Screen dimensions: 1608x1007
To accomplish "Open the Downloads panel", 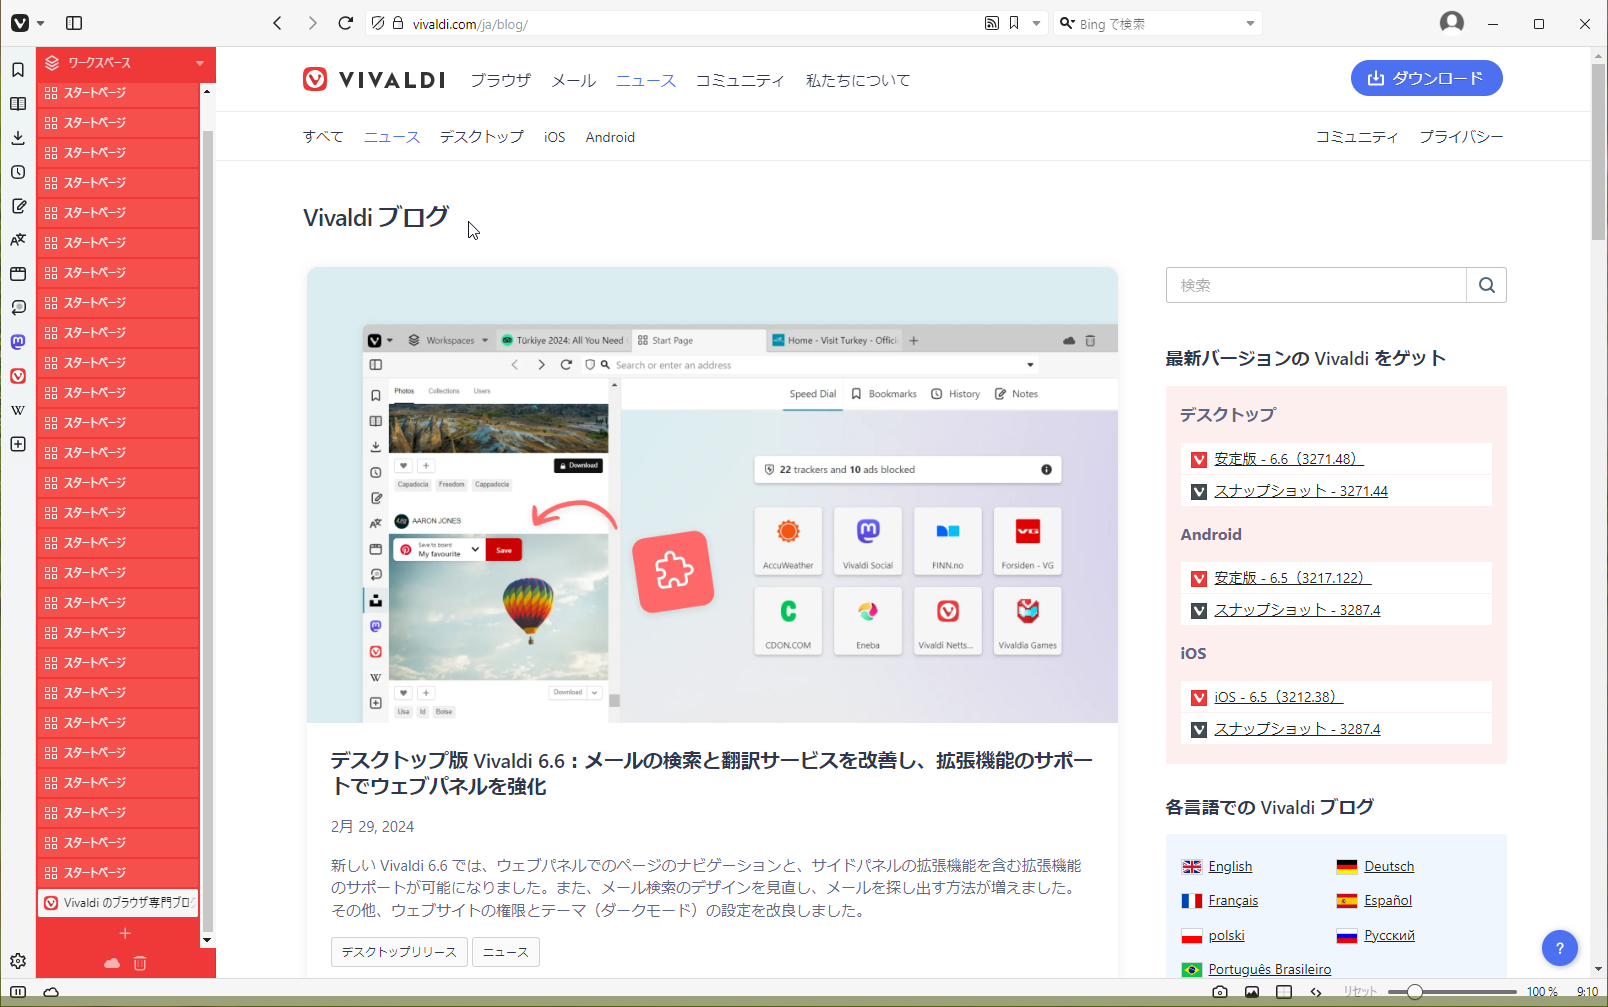I will coord(18,137).
